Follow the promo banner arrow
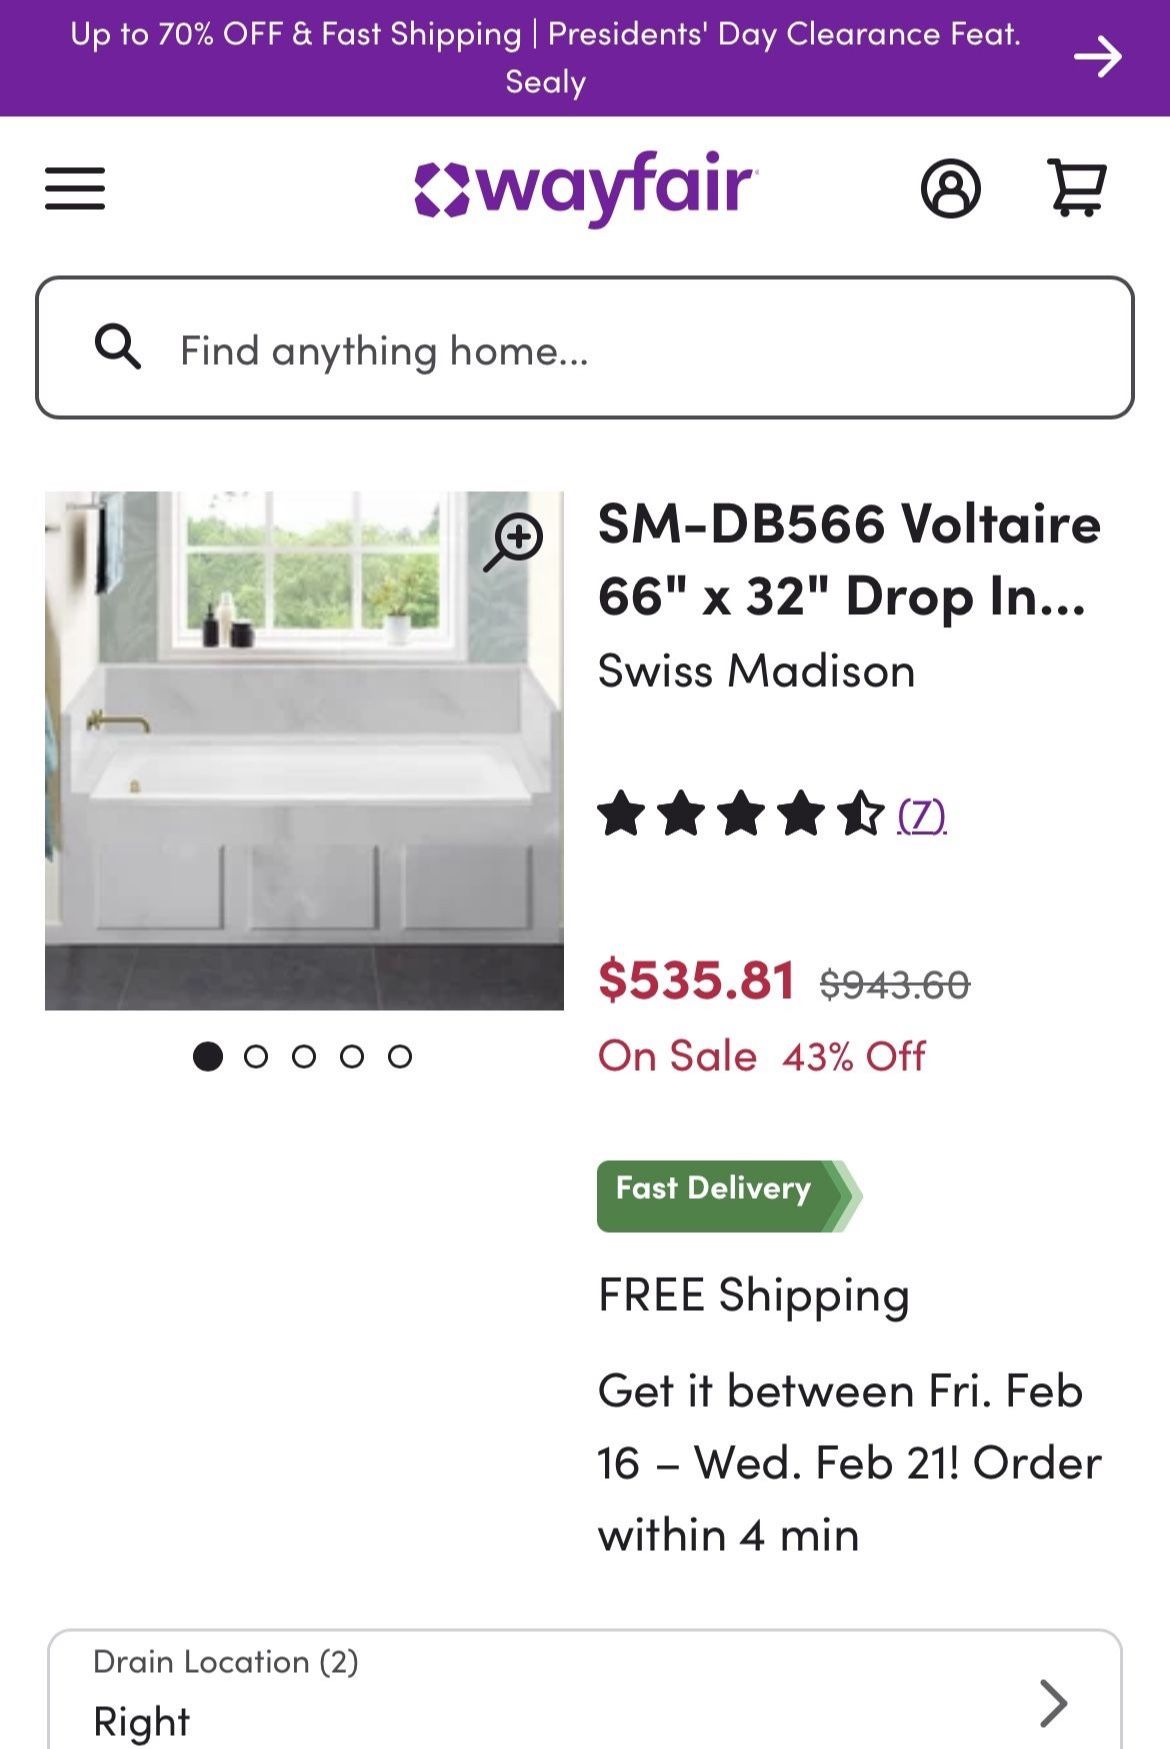This screenshot has width=1170, height=1749. click(x=1098, y=57)
